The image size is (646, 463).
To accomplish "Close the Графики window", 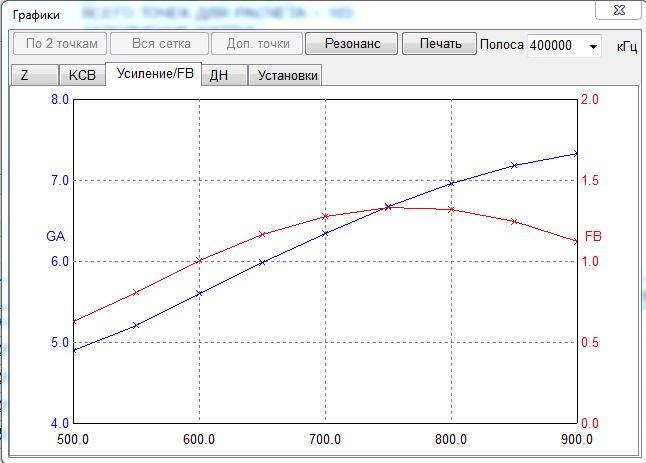I will click(619, 10).
